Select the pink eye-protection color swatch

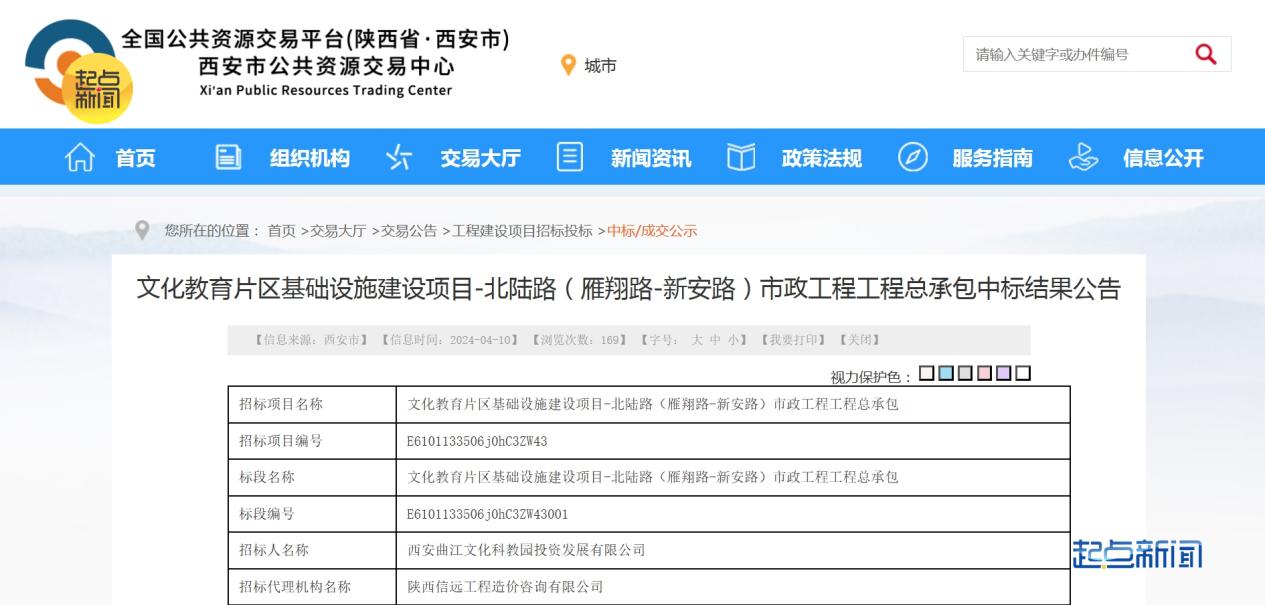pyautogui.click(x=984, y=374)
